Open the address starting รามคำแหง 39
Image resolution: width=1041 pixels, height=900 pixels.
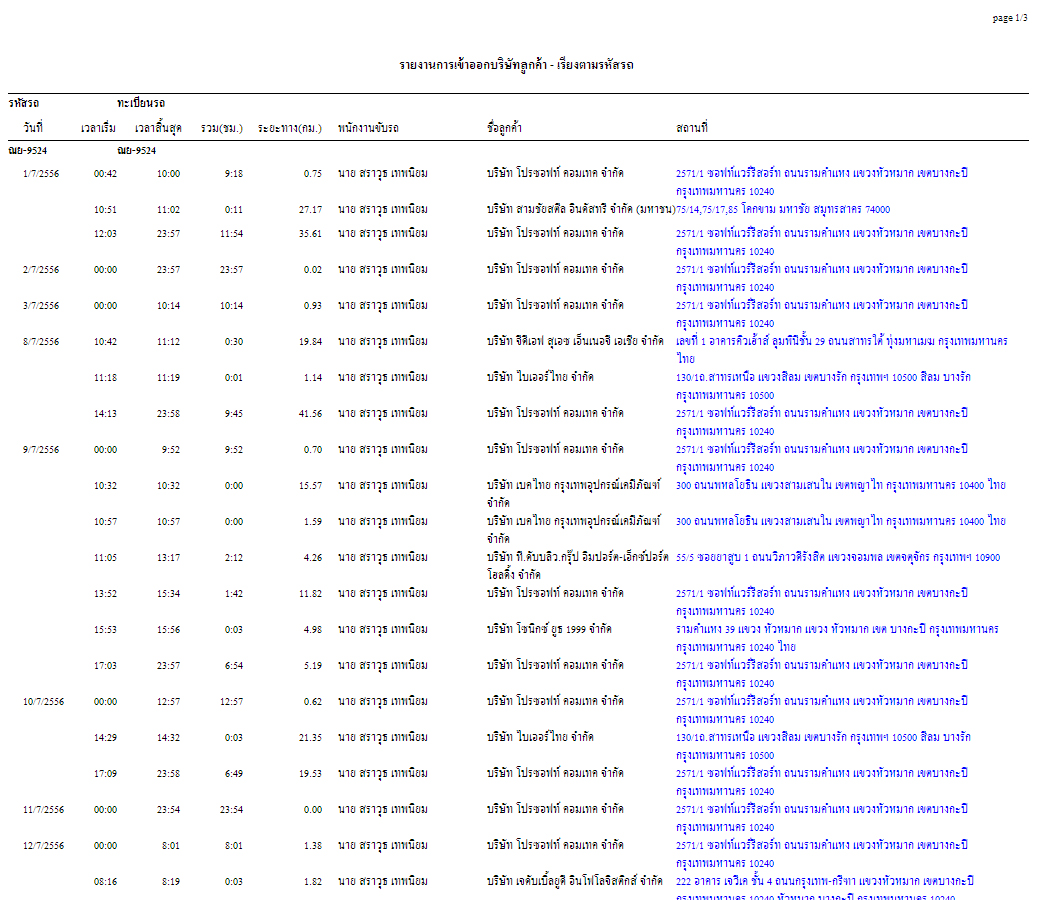[x=837, y=638]
